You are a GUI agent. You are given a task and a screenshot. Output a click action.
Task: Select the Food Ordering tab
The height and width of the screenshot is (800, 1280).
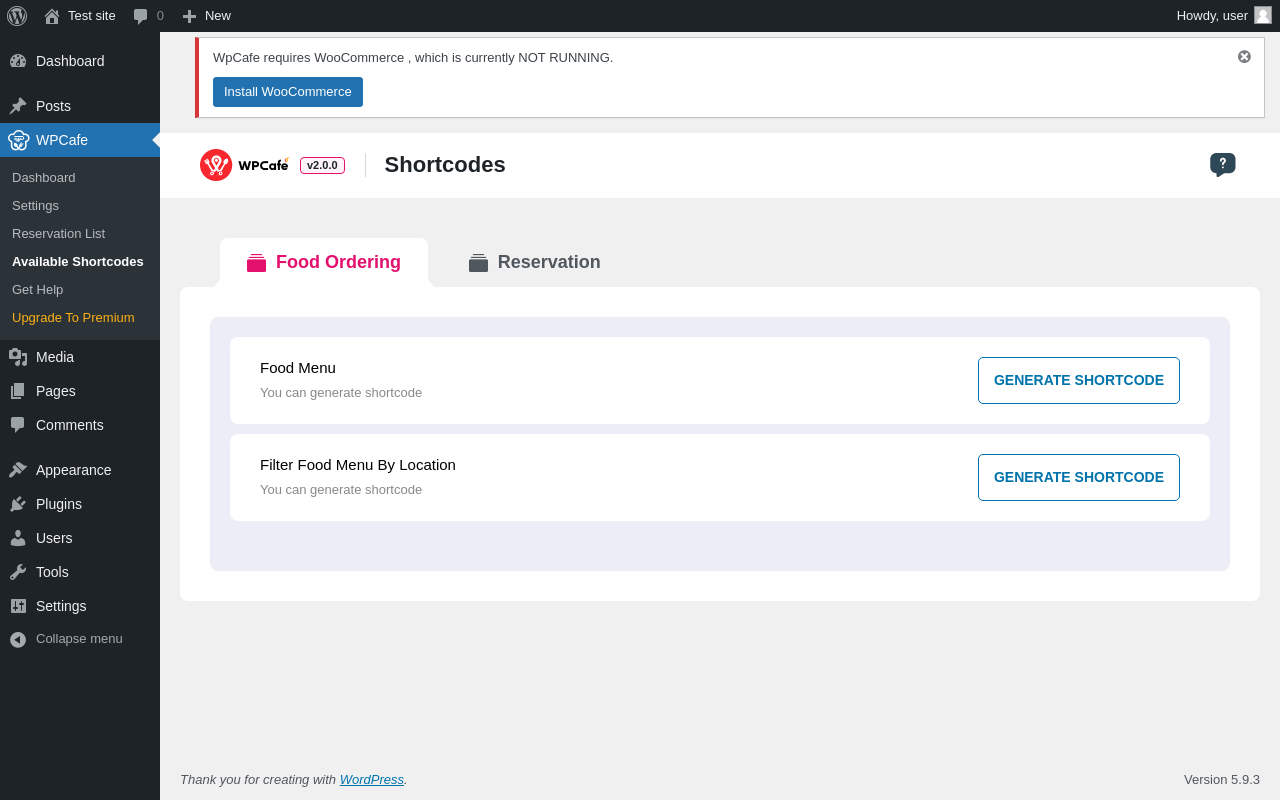pyautogui.click(x=324, y=262)
